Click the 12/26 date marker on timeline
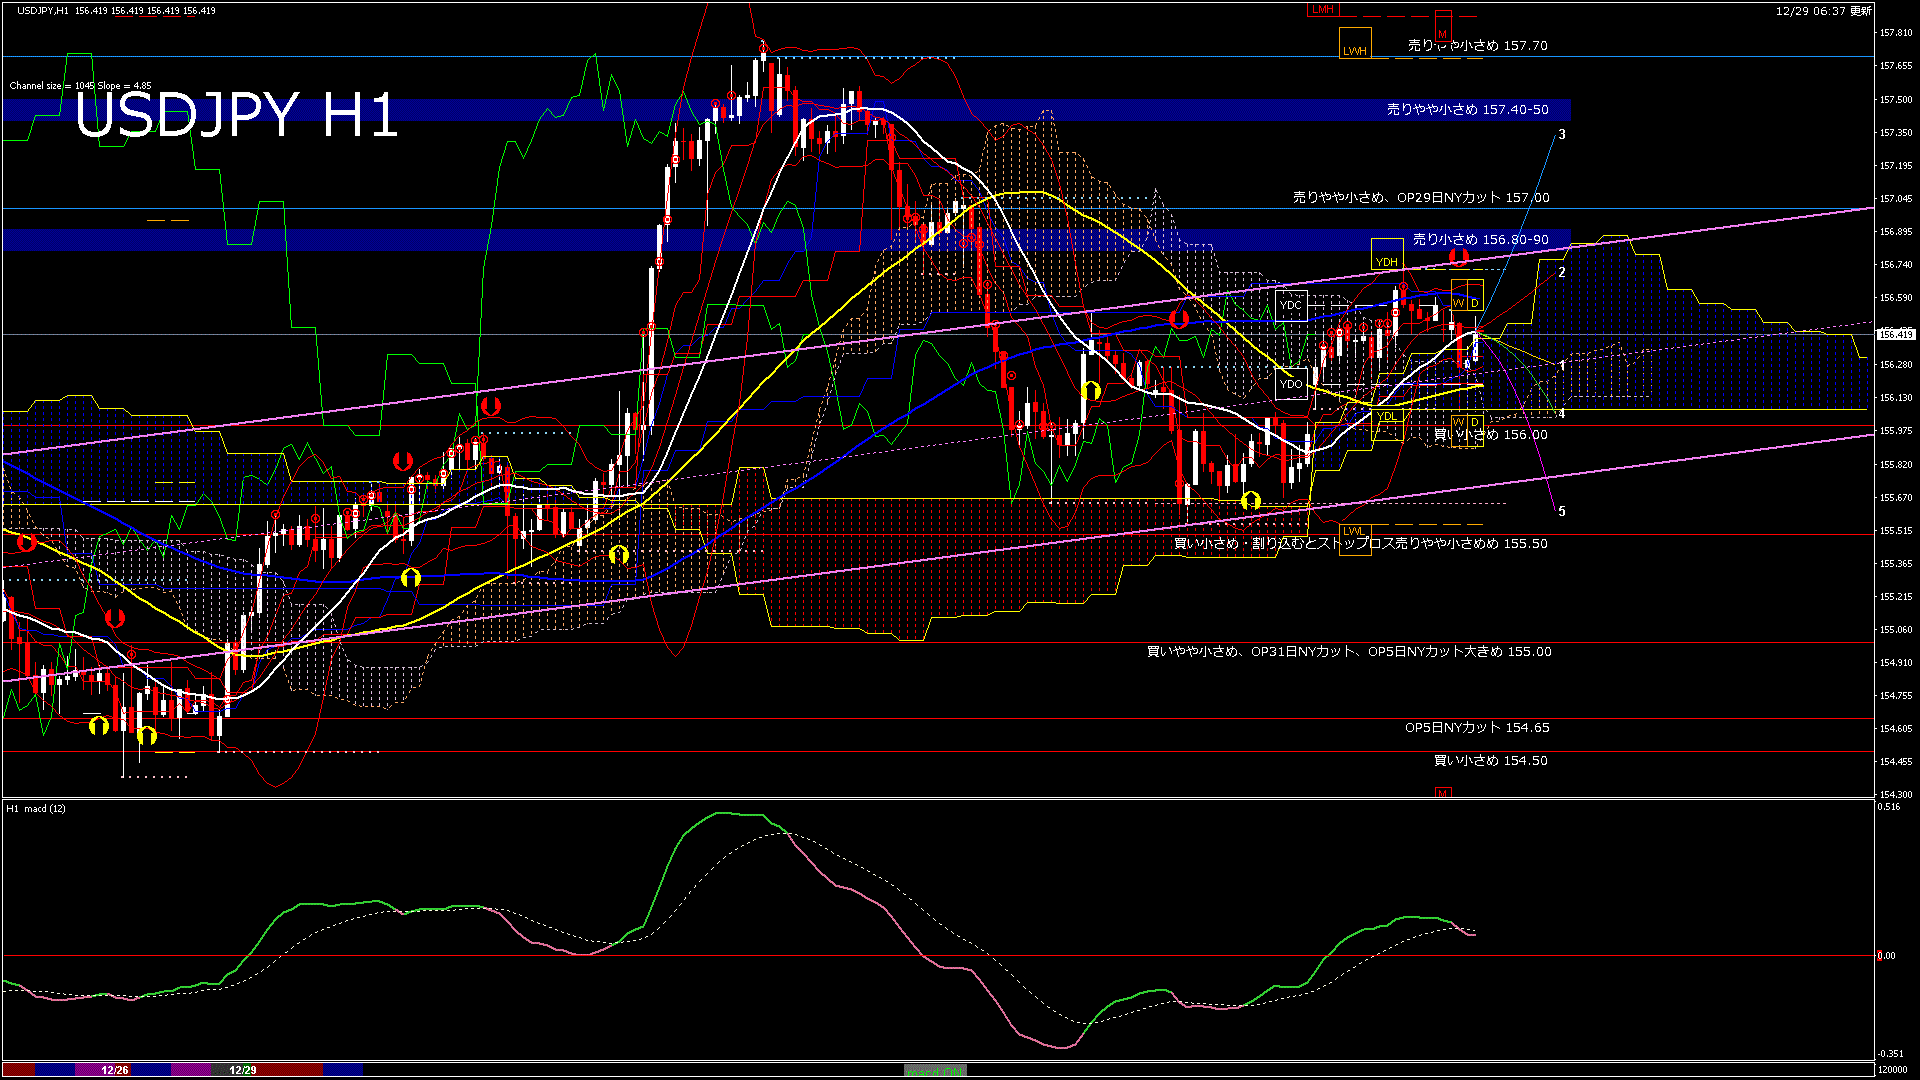The width and height of the screenshot is (1920, 1080). point(113,1069)
